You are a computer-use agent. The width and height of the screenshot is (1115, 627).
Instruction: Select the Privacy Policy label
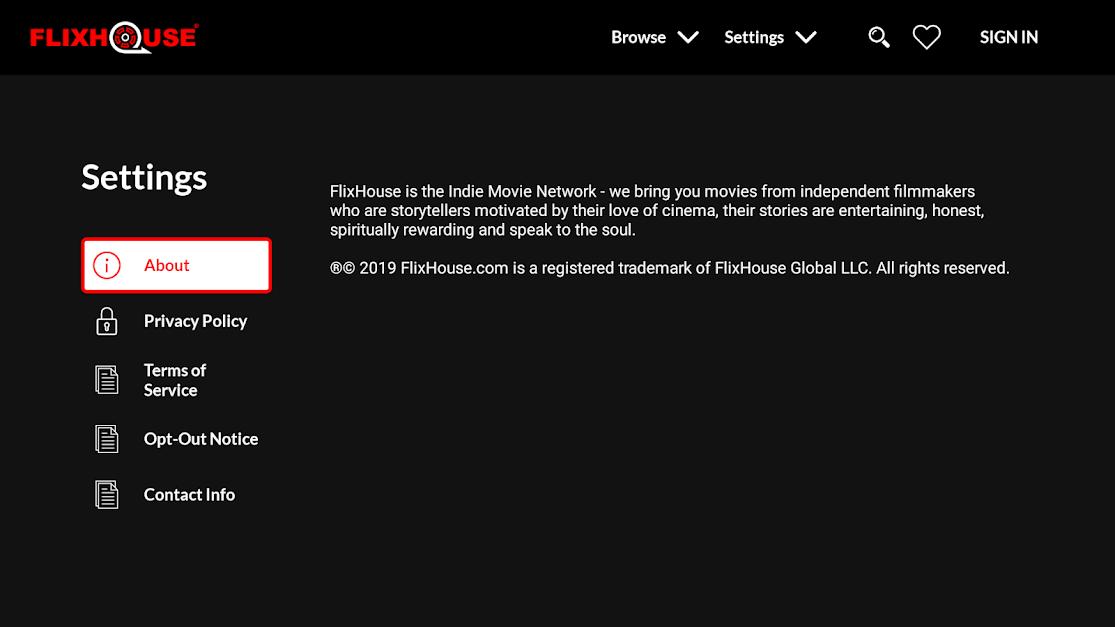point(196,321)
